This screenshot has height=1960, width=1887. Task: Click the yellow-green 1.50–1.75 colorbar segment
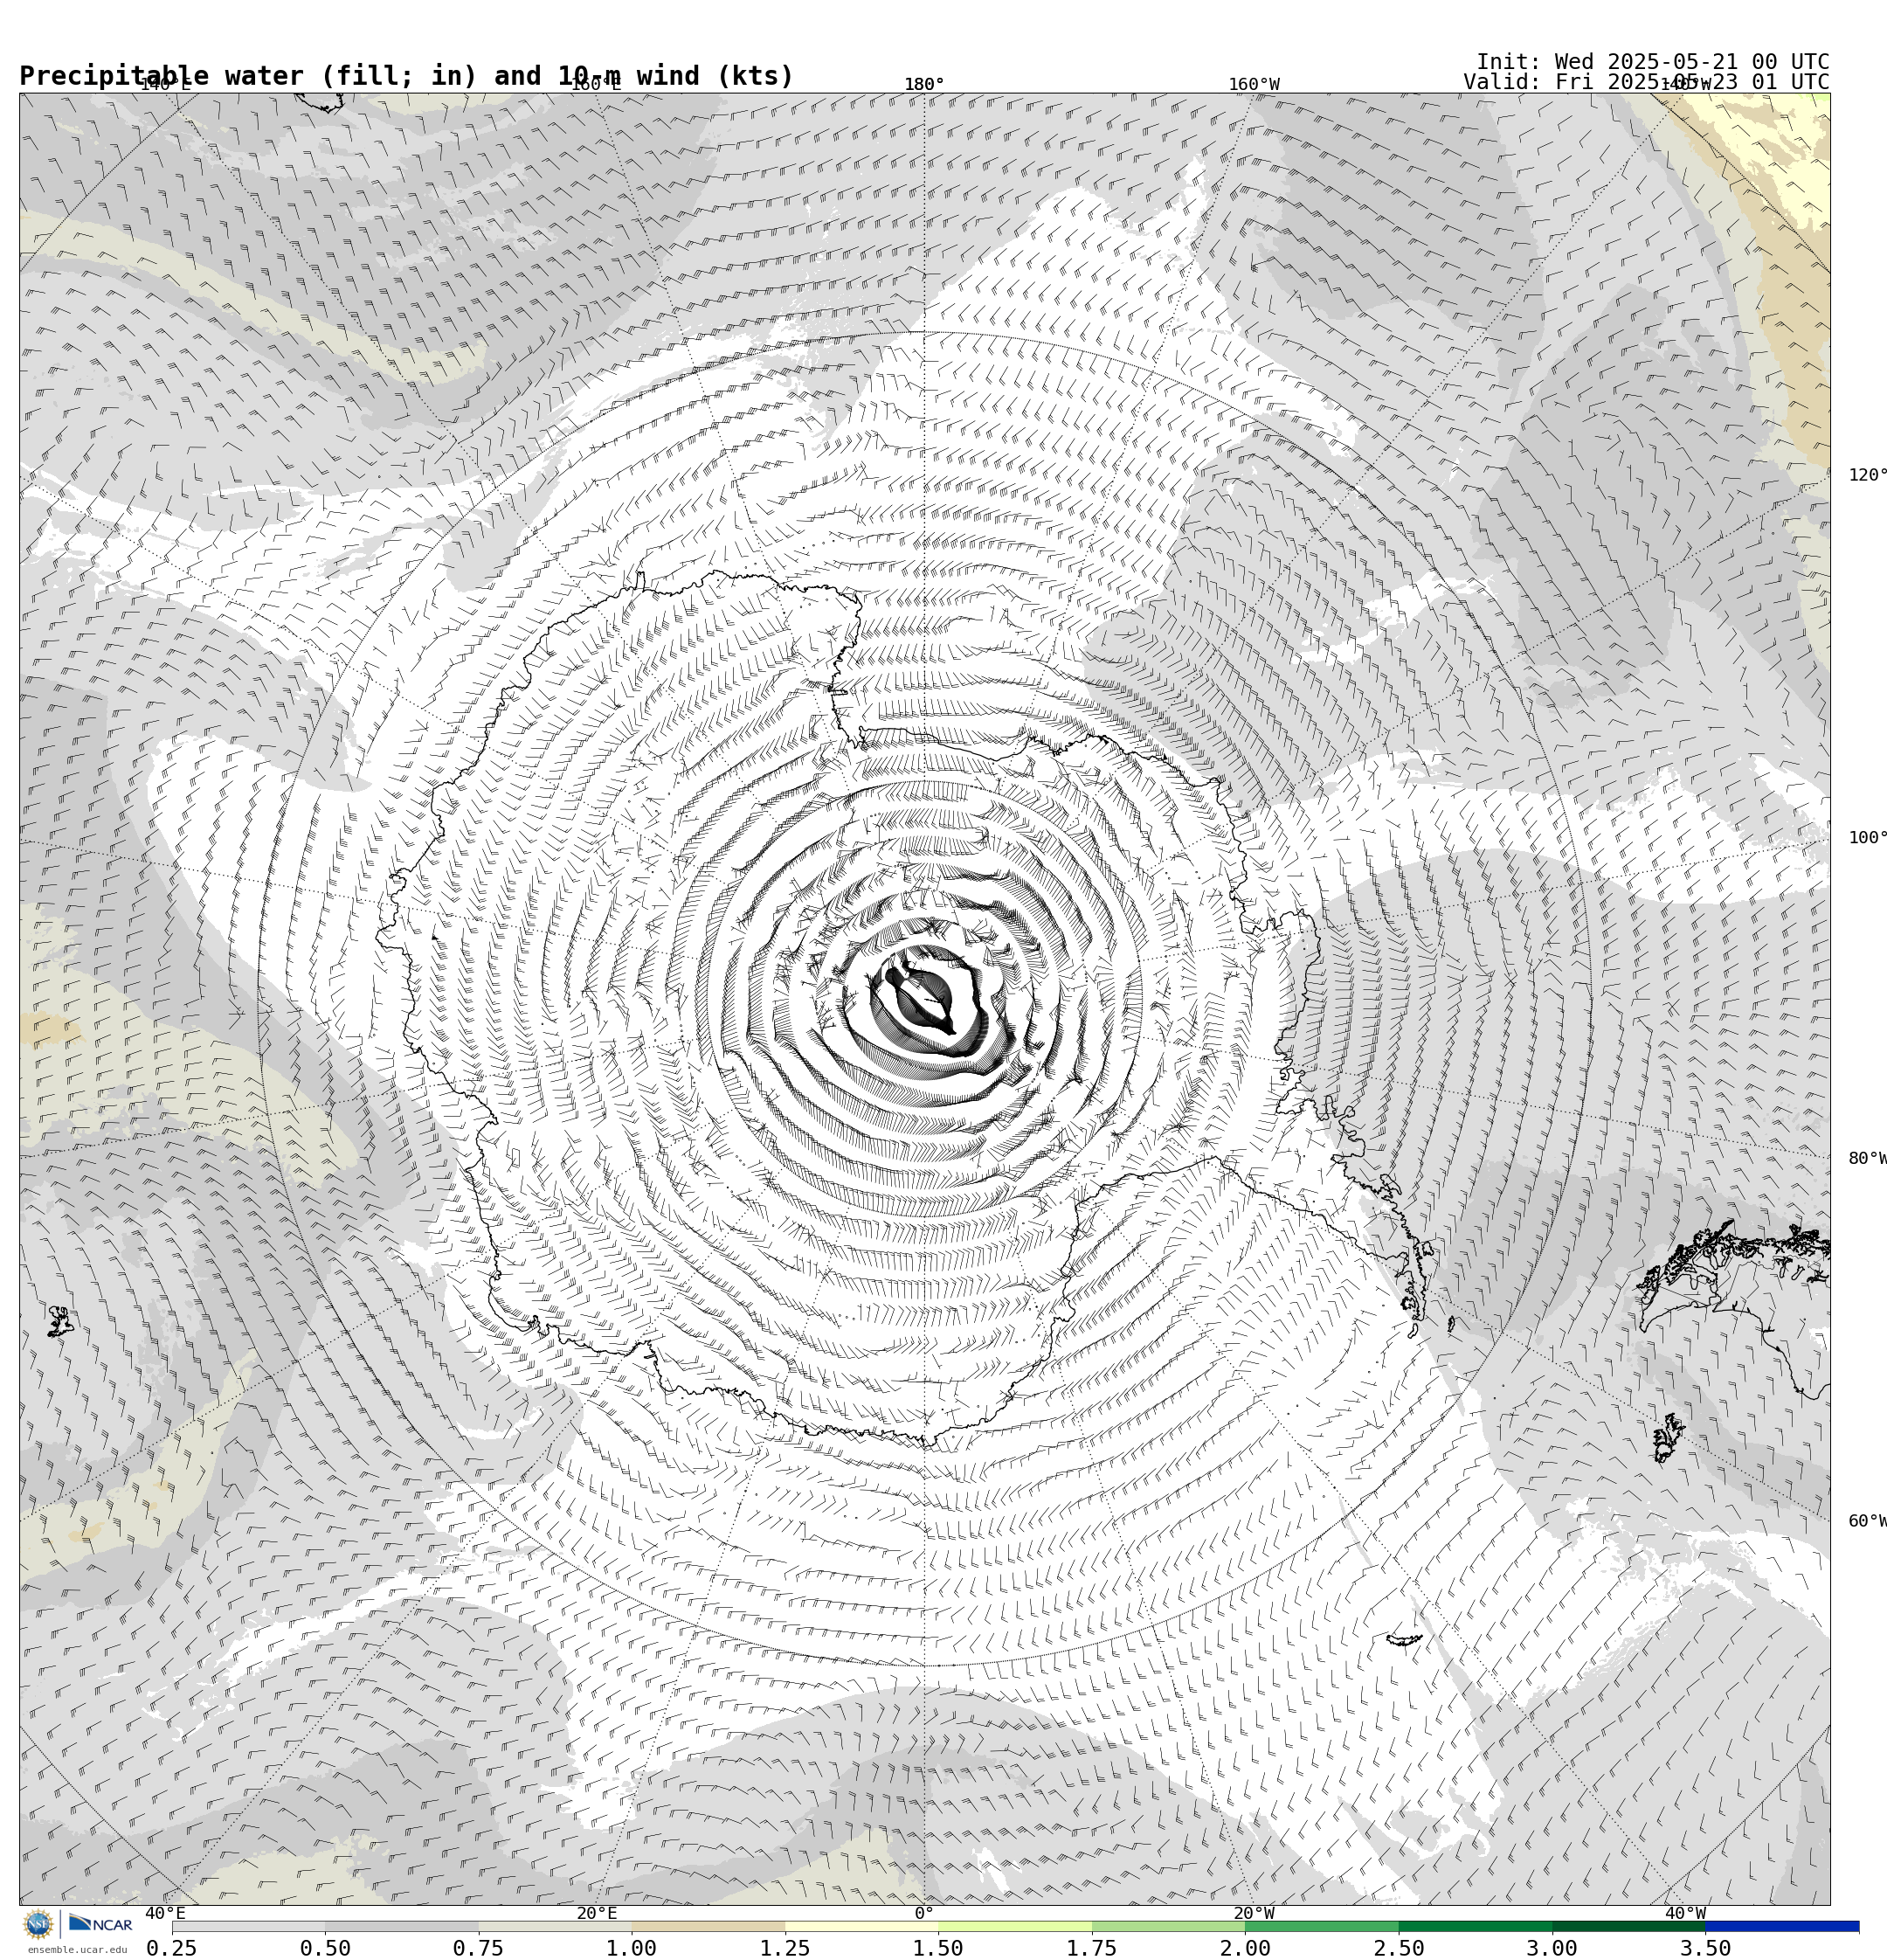click(x=1015, y=1926)
